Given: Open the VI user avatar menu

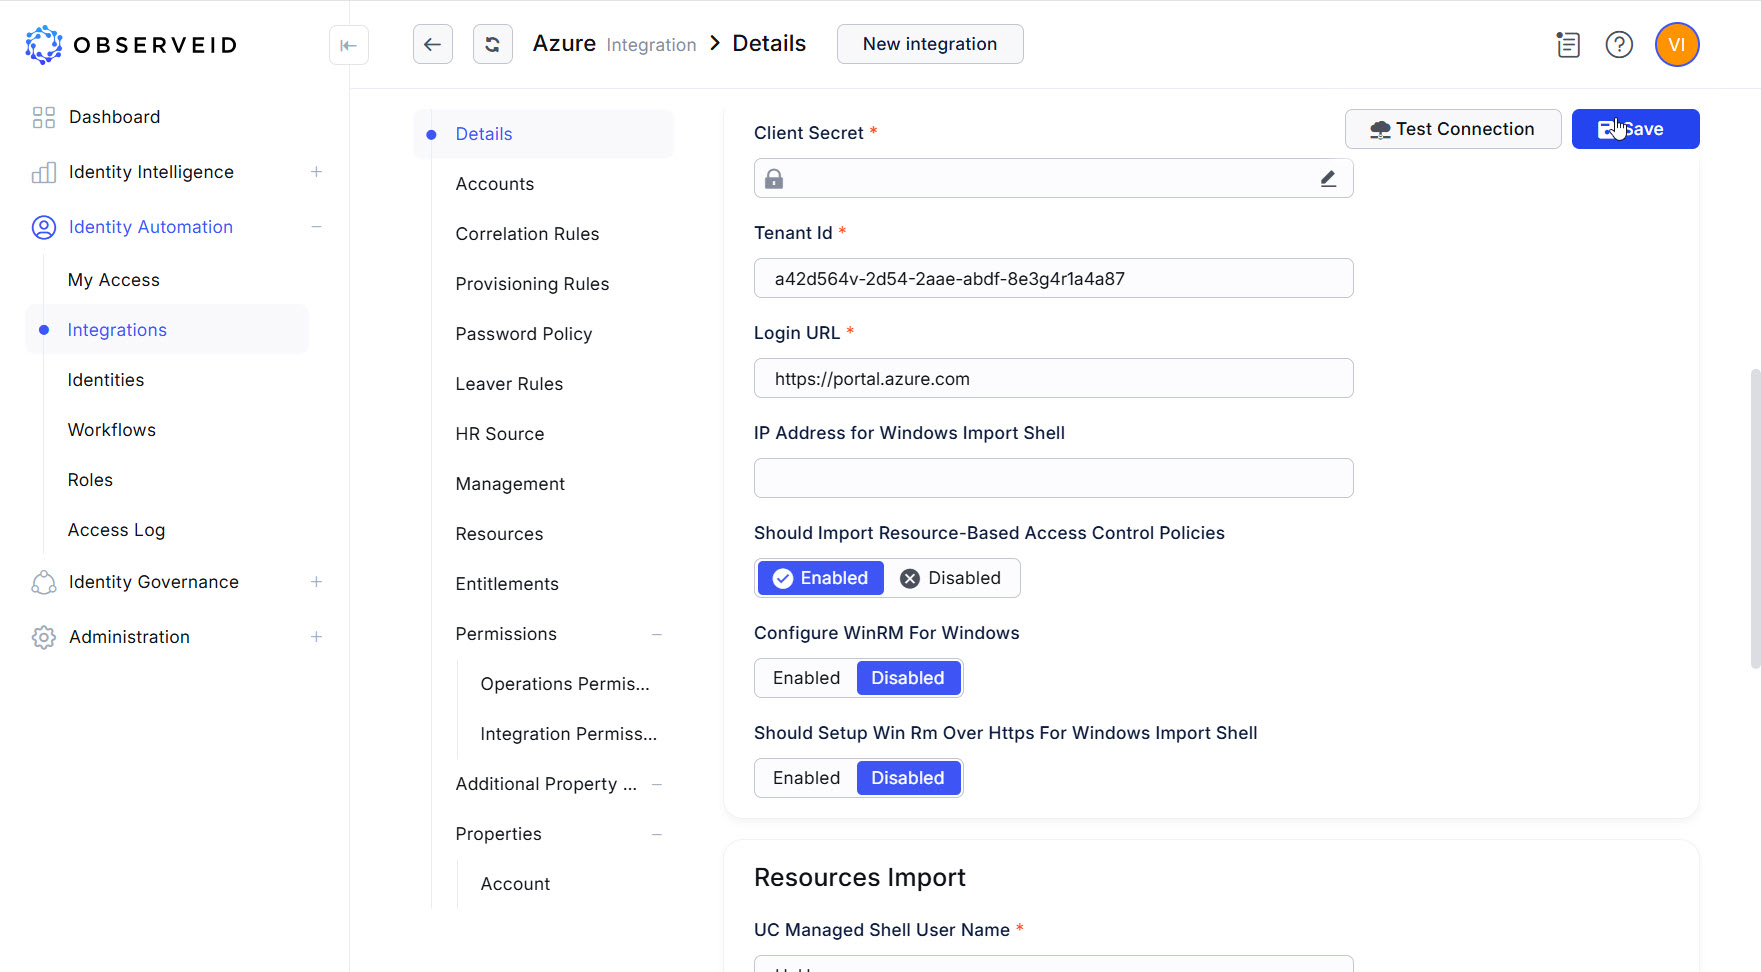Looking at the screenshot, I should click(x=1676, y=45).
